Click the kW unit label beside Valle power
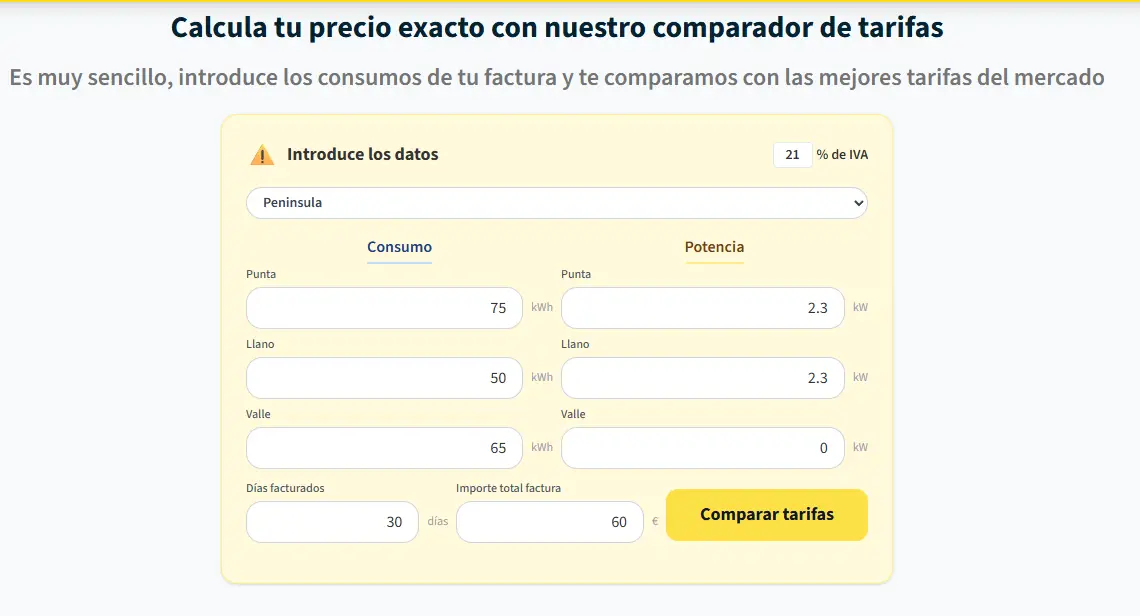The width and height of the screenshot is (1140, 616). pos(860,447)
